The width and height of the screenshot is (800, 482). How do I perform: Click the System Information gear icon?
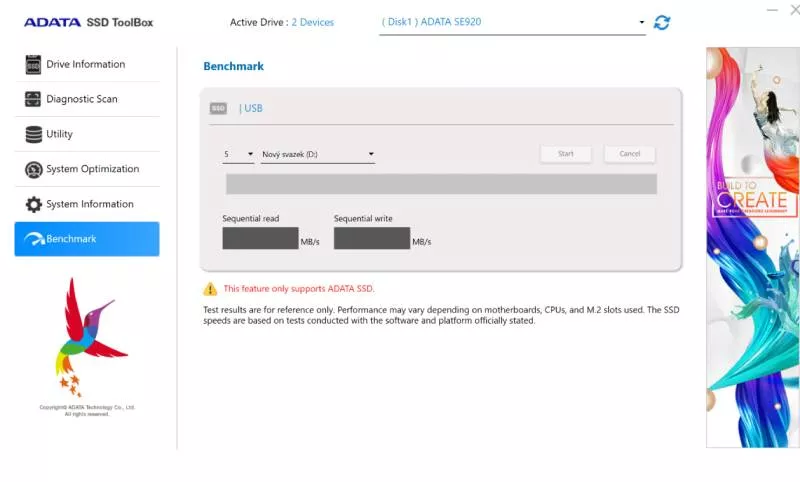click(x=34, y=205)
